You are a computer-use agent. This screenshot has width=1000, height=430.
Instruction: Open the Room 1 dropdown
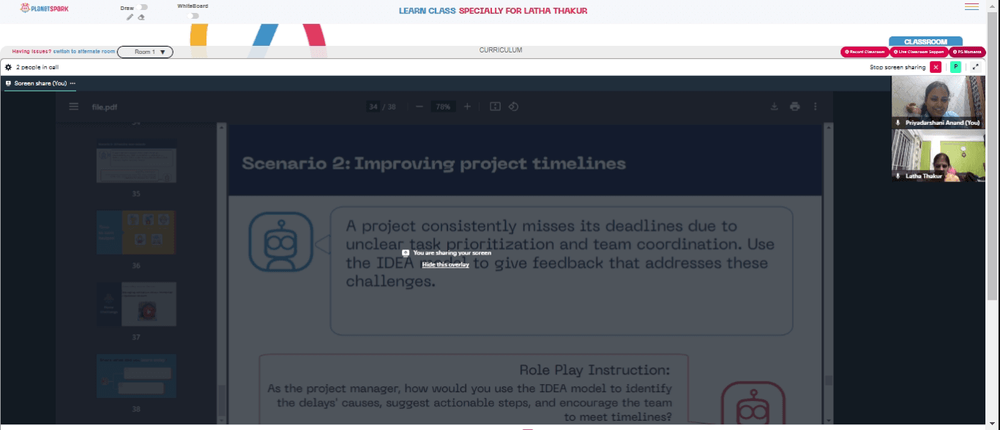(x=145, y=52)
